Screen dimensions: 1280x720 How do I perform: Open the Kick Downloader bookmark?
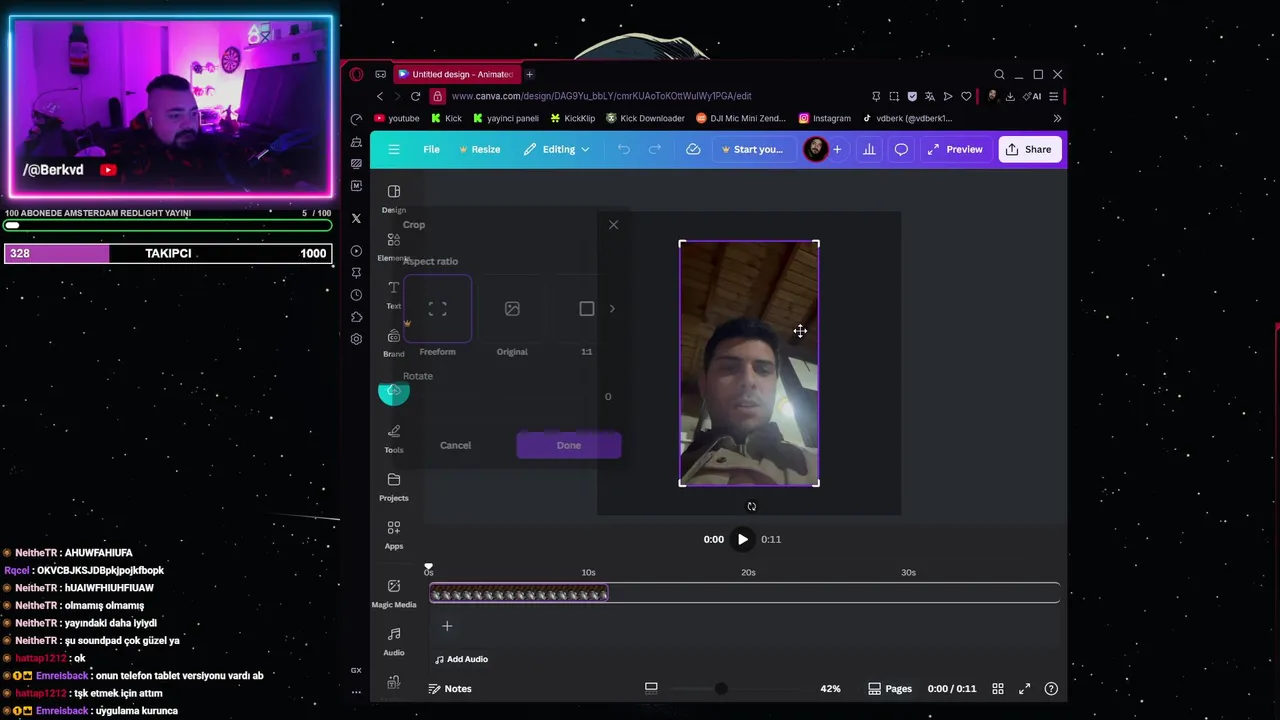(645, 118)
